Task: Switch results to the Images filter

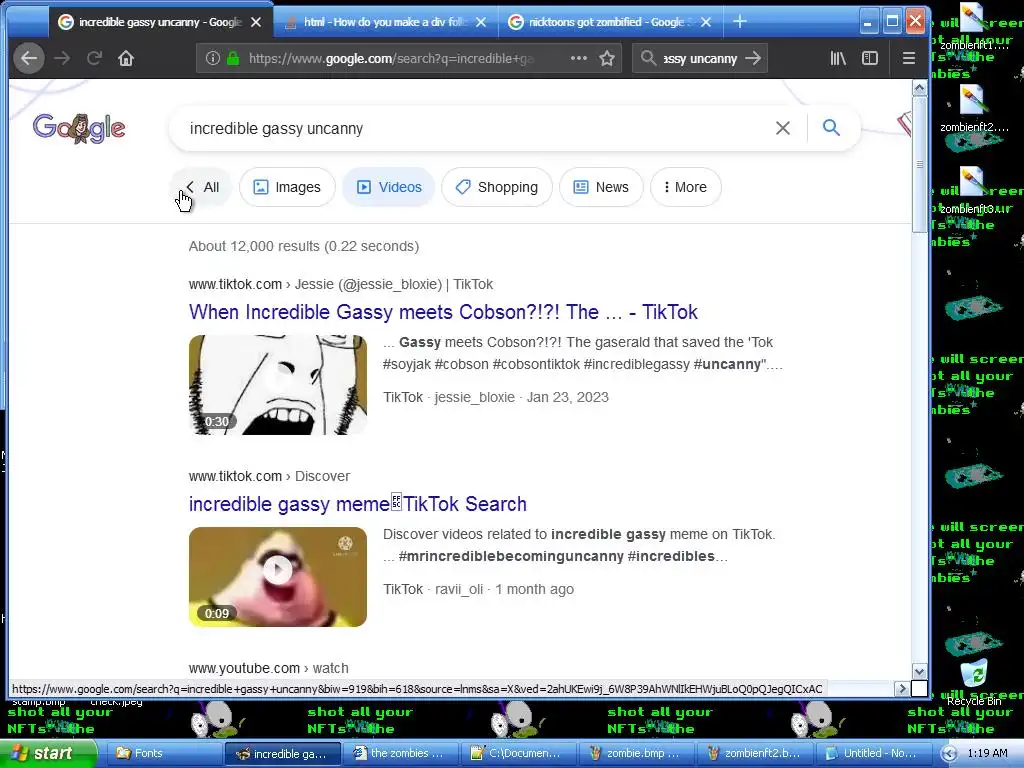Action: click(x=287, y=187)
